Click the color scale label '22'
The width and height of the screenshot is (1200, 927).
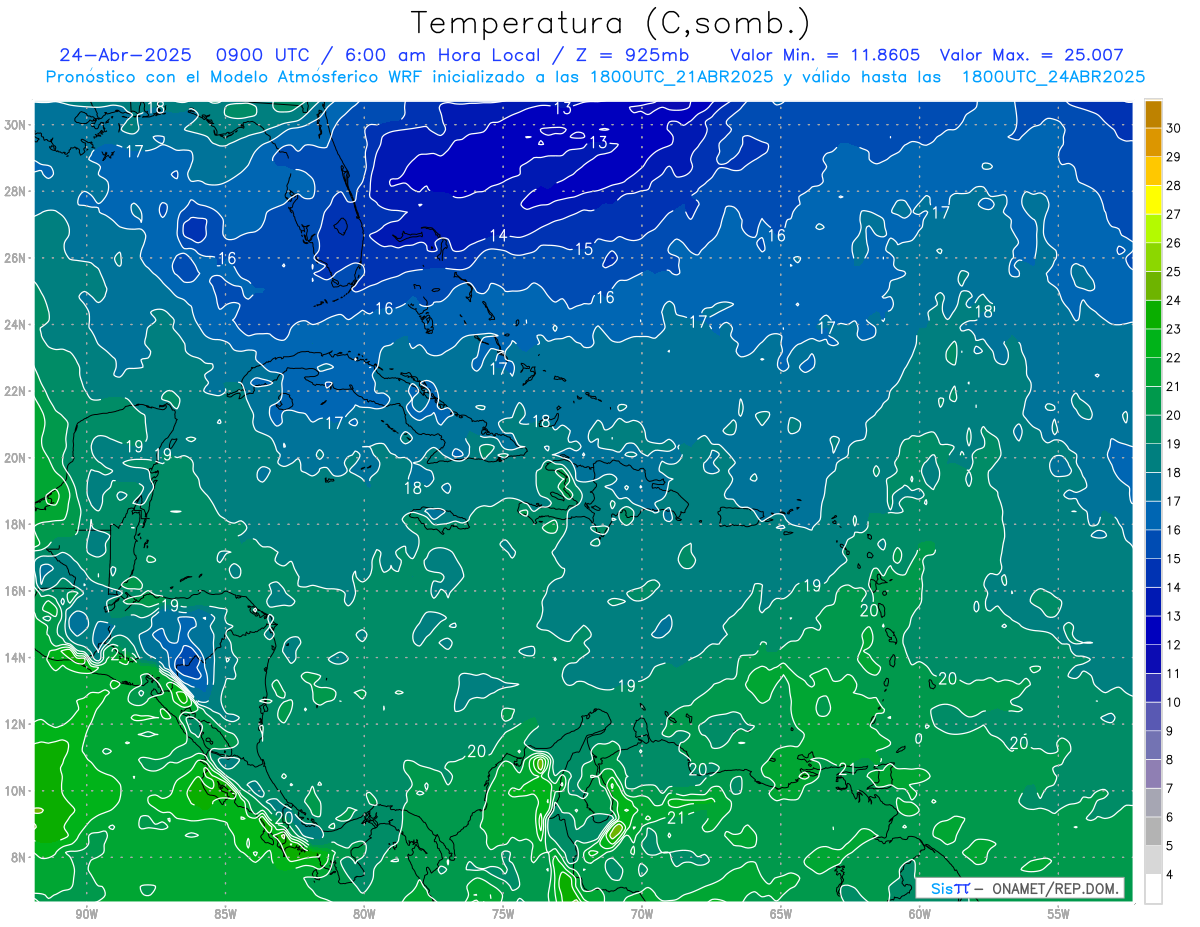[x=1173, y=358]
